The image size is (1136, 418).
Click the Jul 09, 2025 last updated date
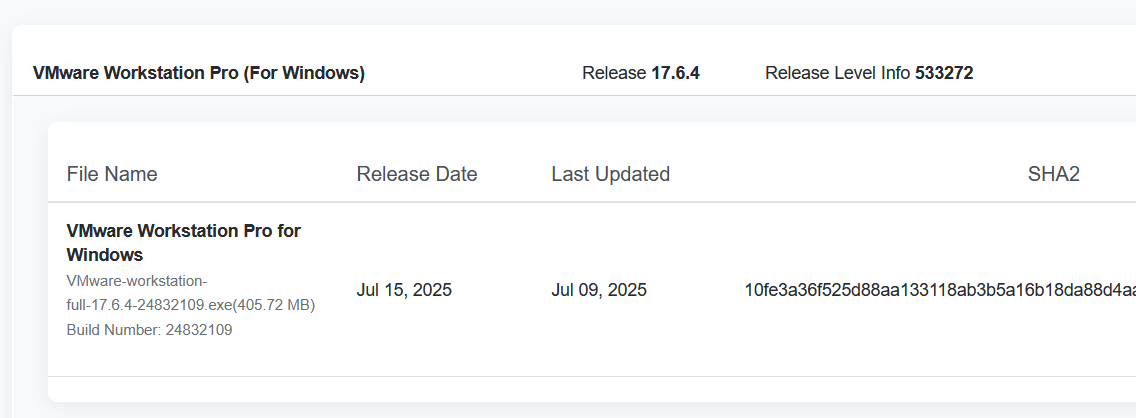click(599, 291)
